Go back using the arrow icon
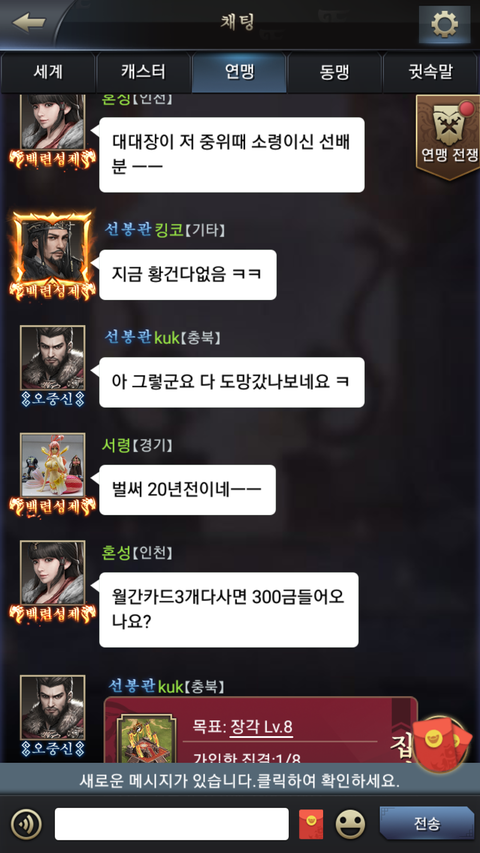The height and width of the screenshot is (853, 480). coord(28,23)
